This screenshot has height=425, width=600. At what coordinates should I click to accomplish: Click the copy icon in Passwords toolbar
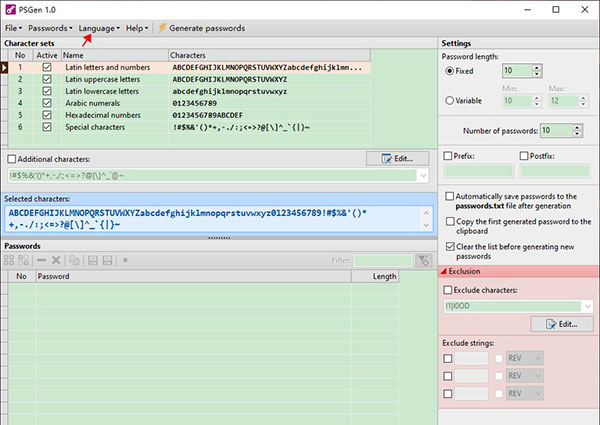tap(74, 260)
